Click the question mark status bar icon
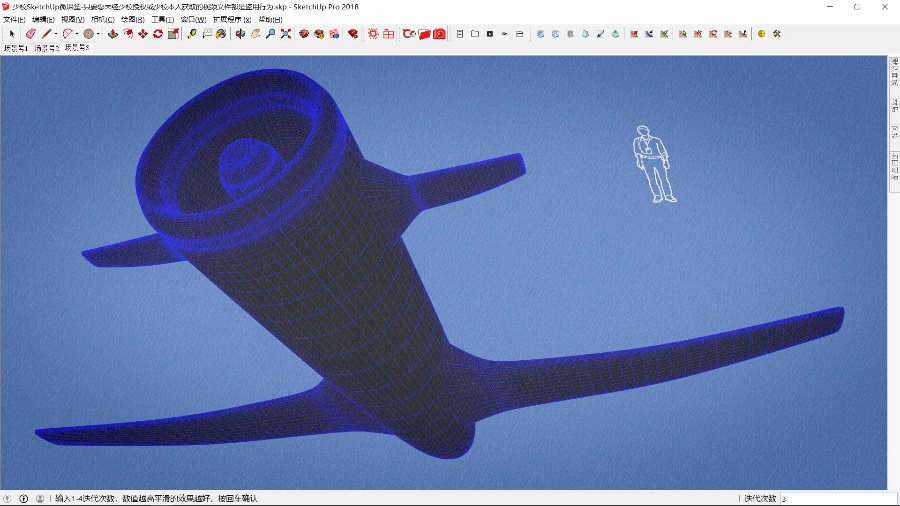This screenshot has height=506, width=900. (7, 499)
